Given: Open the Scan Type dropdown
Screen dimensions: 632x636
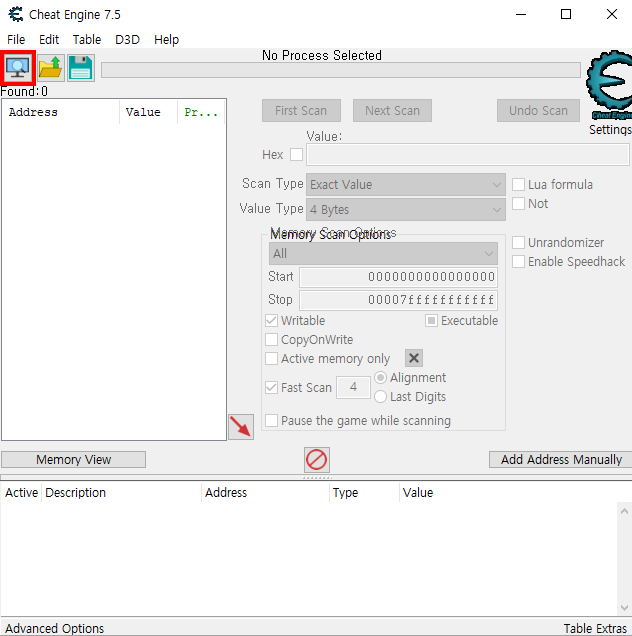Looking at the screenshot, I should [406, 185].
